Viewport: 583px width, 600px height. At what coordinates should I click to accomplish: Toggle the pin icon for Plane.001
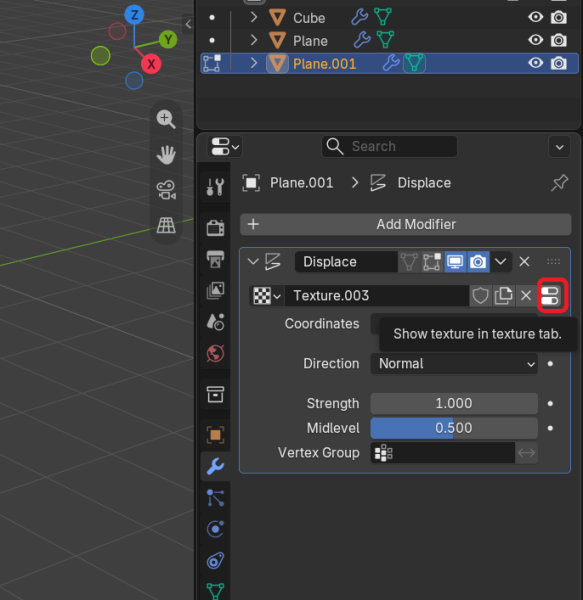click(559, 183)
